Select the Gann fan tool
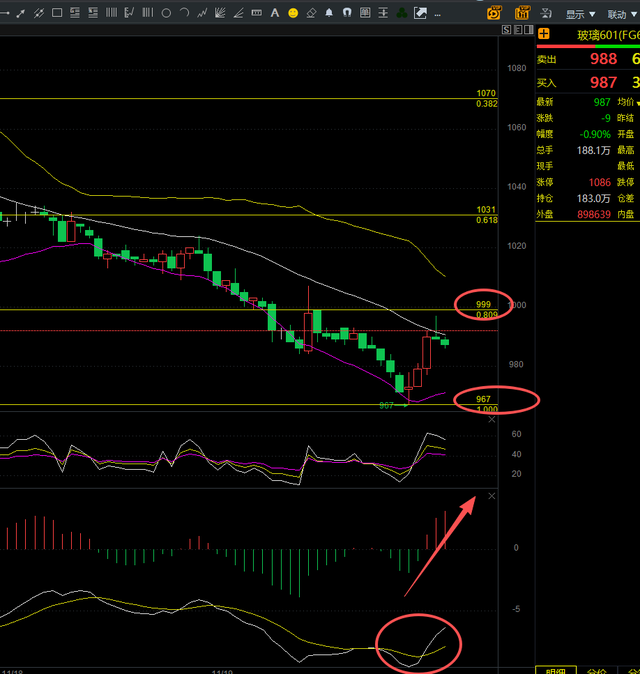 [x=220, y=13]
